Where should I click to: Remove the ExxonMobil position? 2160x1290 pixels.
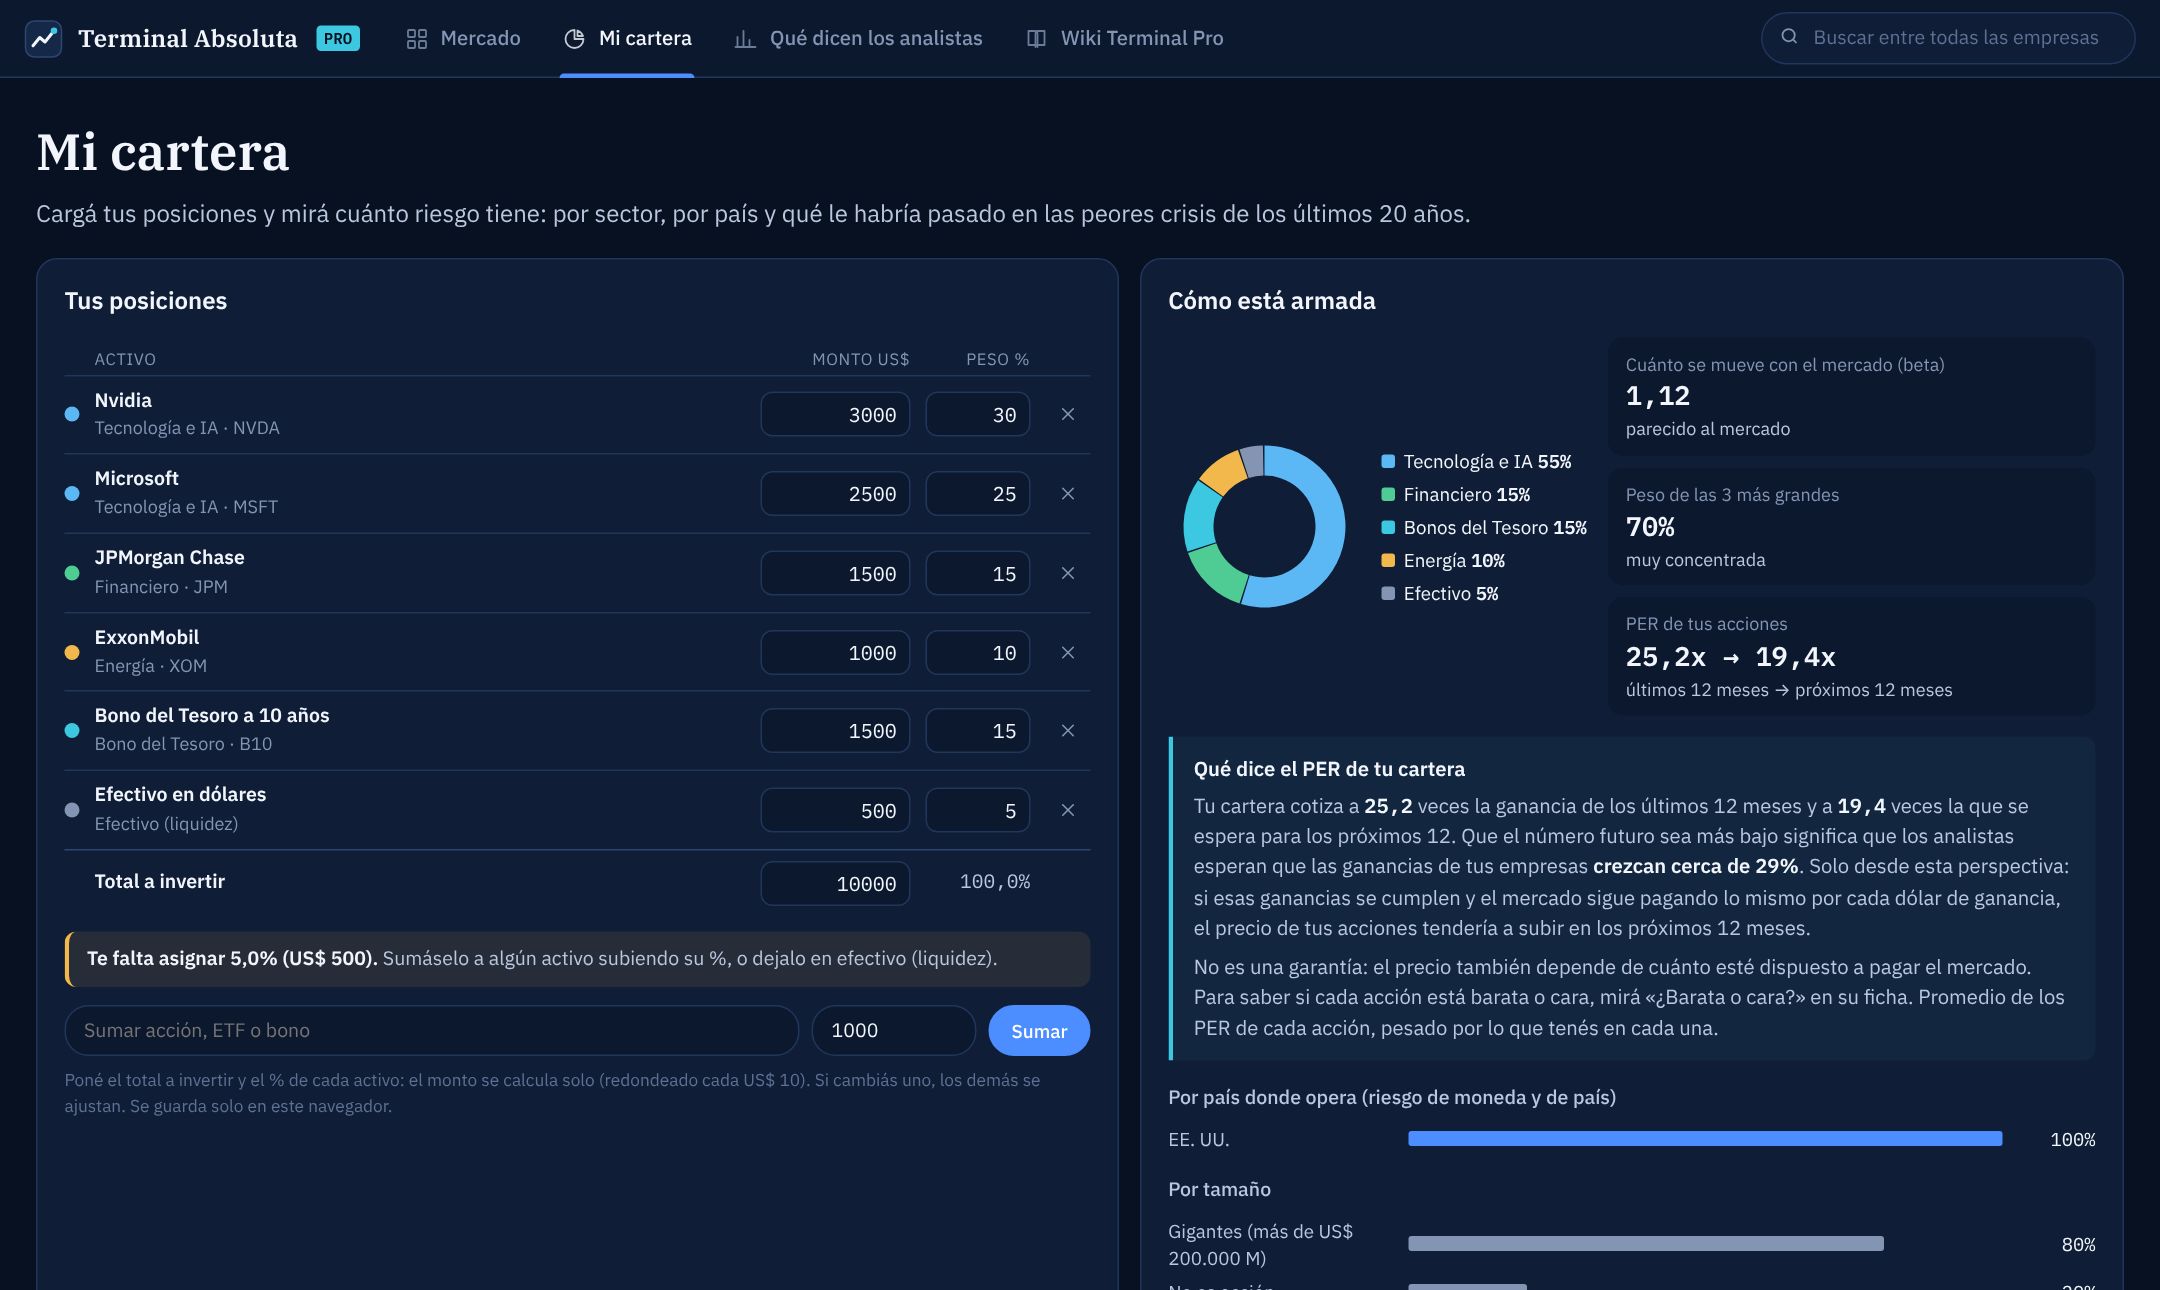(x=1068, y=653)
